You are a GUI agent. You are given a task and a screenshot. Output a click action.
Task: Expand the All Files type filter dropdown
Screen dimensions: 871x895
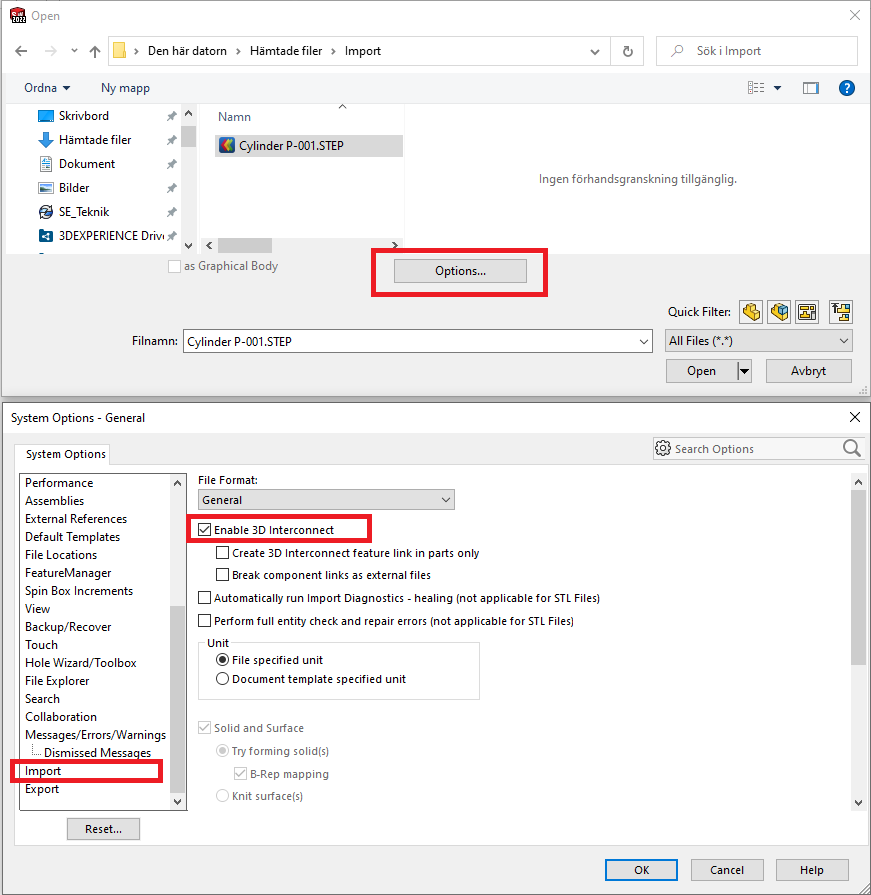pyautogui.click(x=759, y=341)
